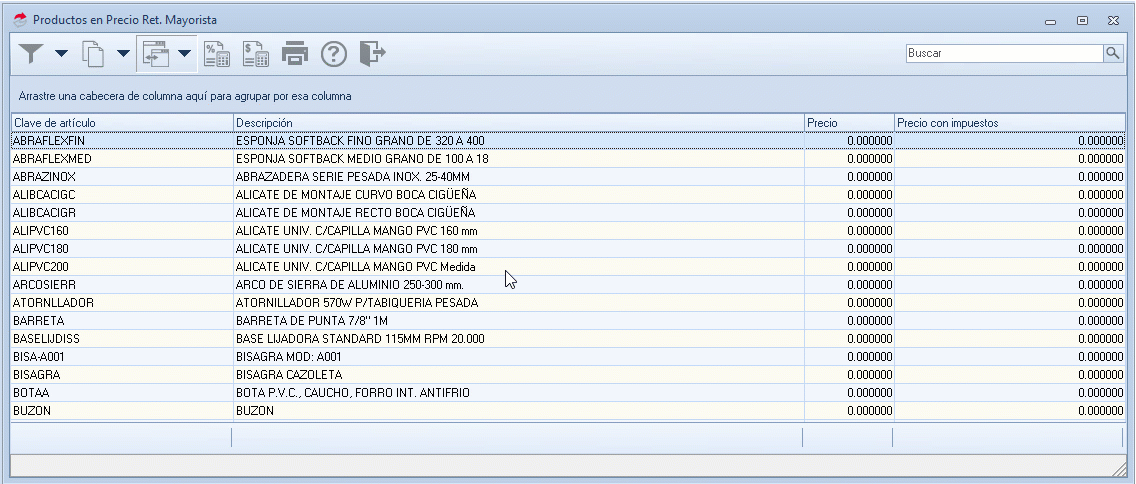The height and width of the screenshot is (484, 1136).
Task: Expand the window transfer dropdown arrow
Action: 185,54
